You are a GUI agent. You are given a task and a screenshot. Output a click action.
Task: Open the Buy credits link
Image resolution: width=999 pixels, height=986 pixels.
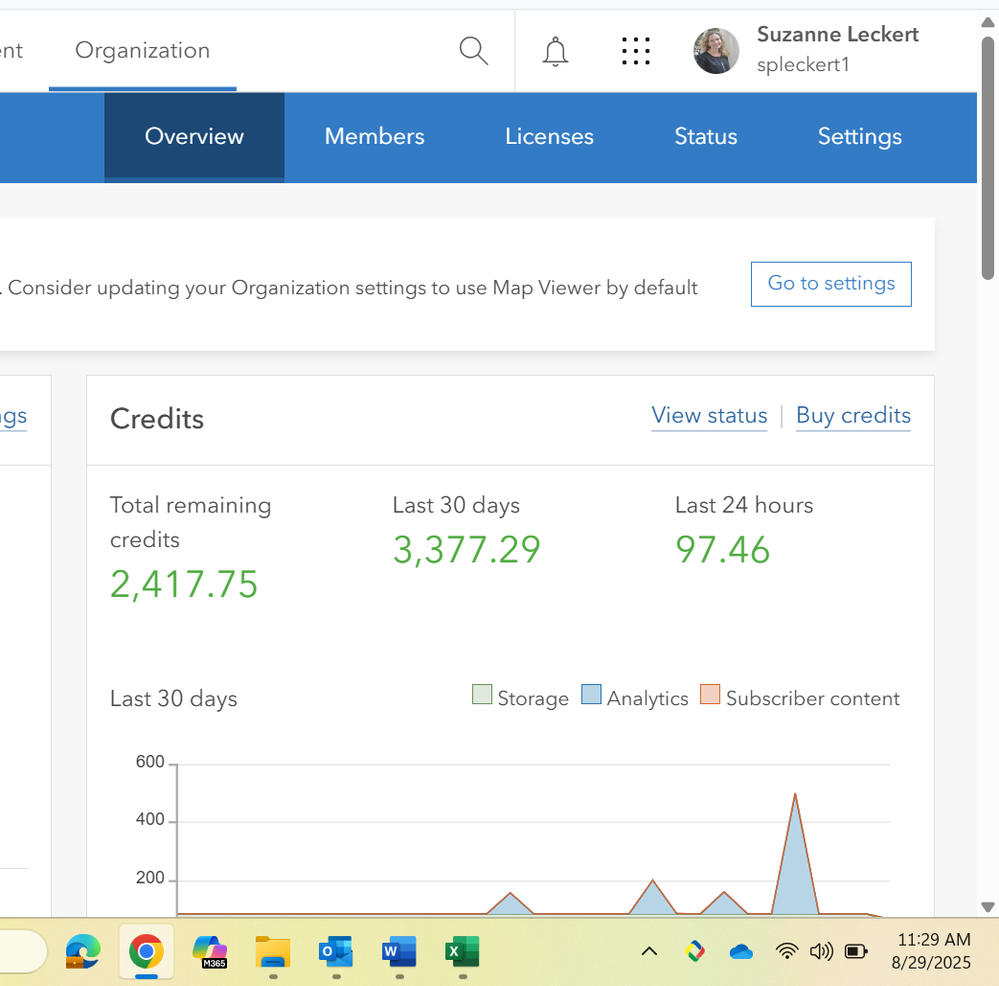pos(853,415)
